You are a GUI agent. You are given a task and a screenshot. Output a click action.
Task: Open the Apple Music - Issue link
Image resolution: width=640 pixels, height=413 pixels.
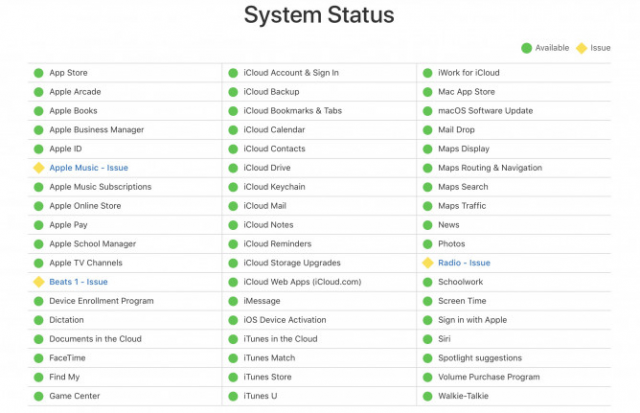[x=89, y=168]
